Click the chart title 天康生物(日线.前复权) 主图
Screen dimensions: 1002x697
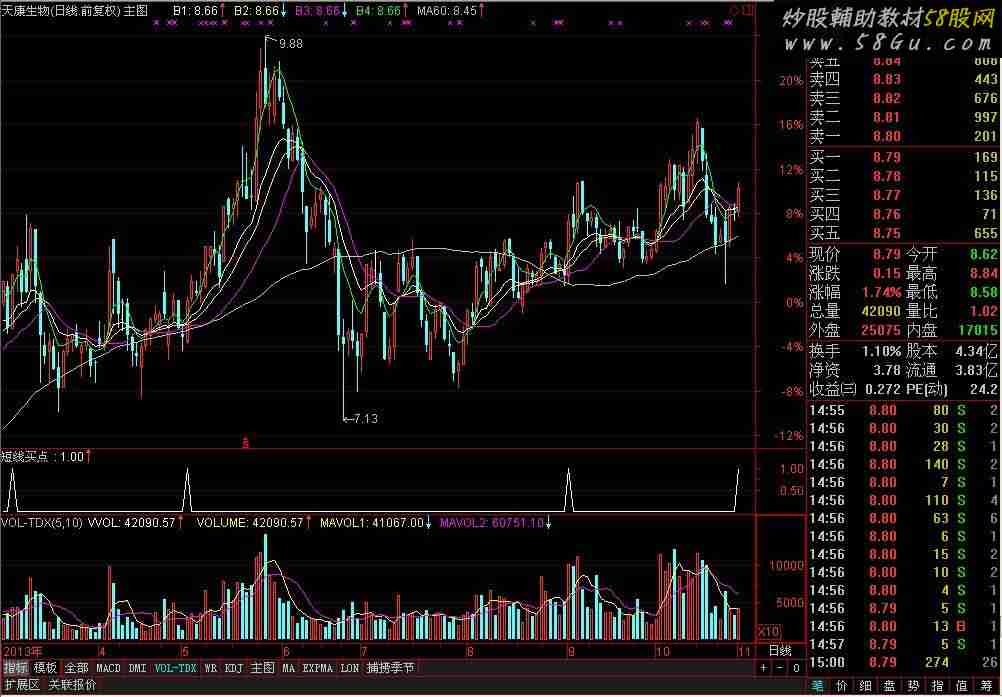75,10
